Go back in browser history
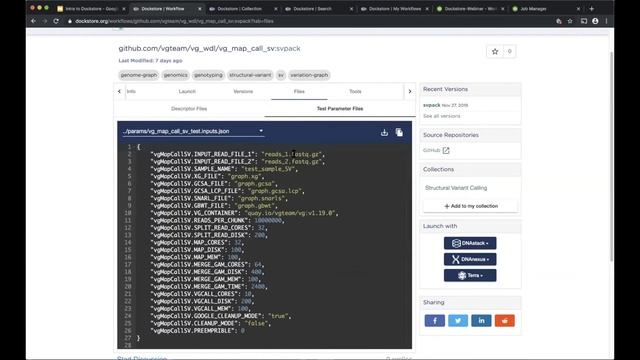This screenshot has height=360, width=640. point(33,21)
